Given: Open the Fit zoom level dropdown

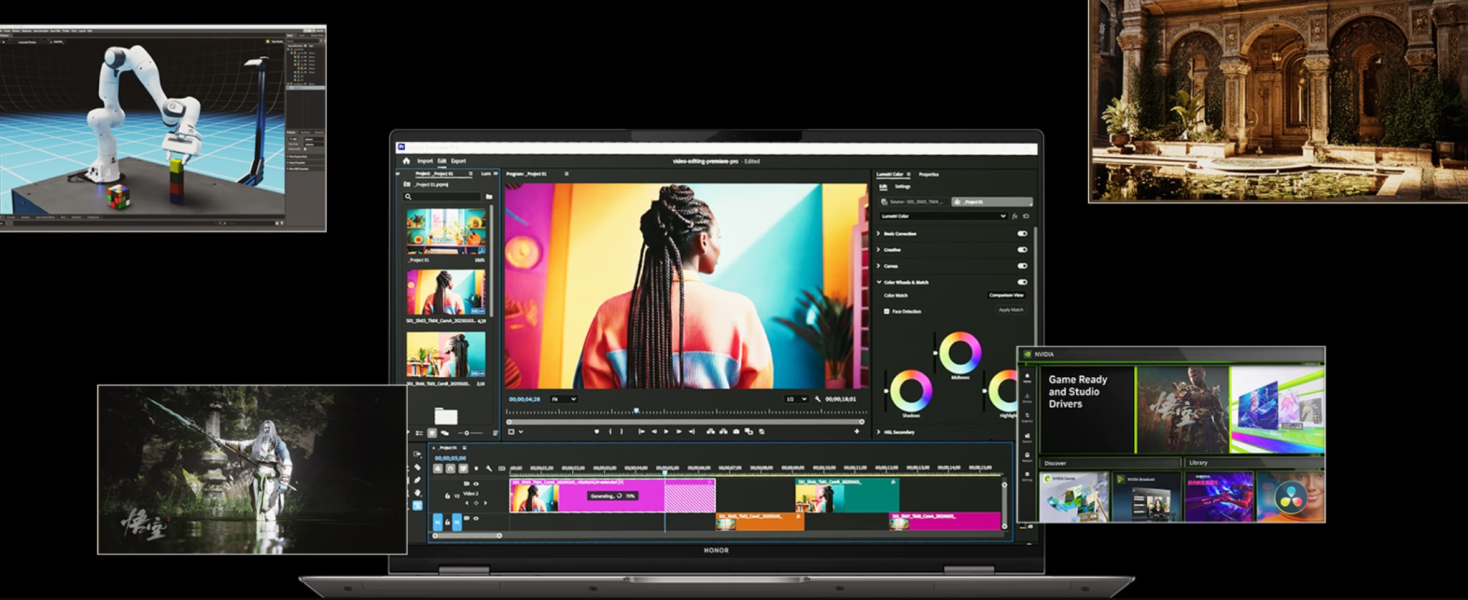Looking at the screenshot, I should (563, 399).
